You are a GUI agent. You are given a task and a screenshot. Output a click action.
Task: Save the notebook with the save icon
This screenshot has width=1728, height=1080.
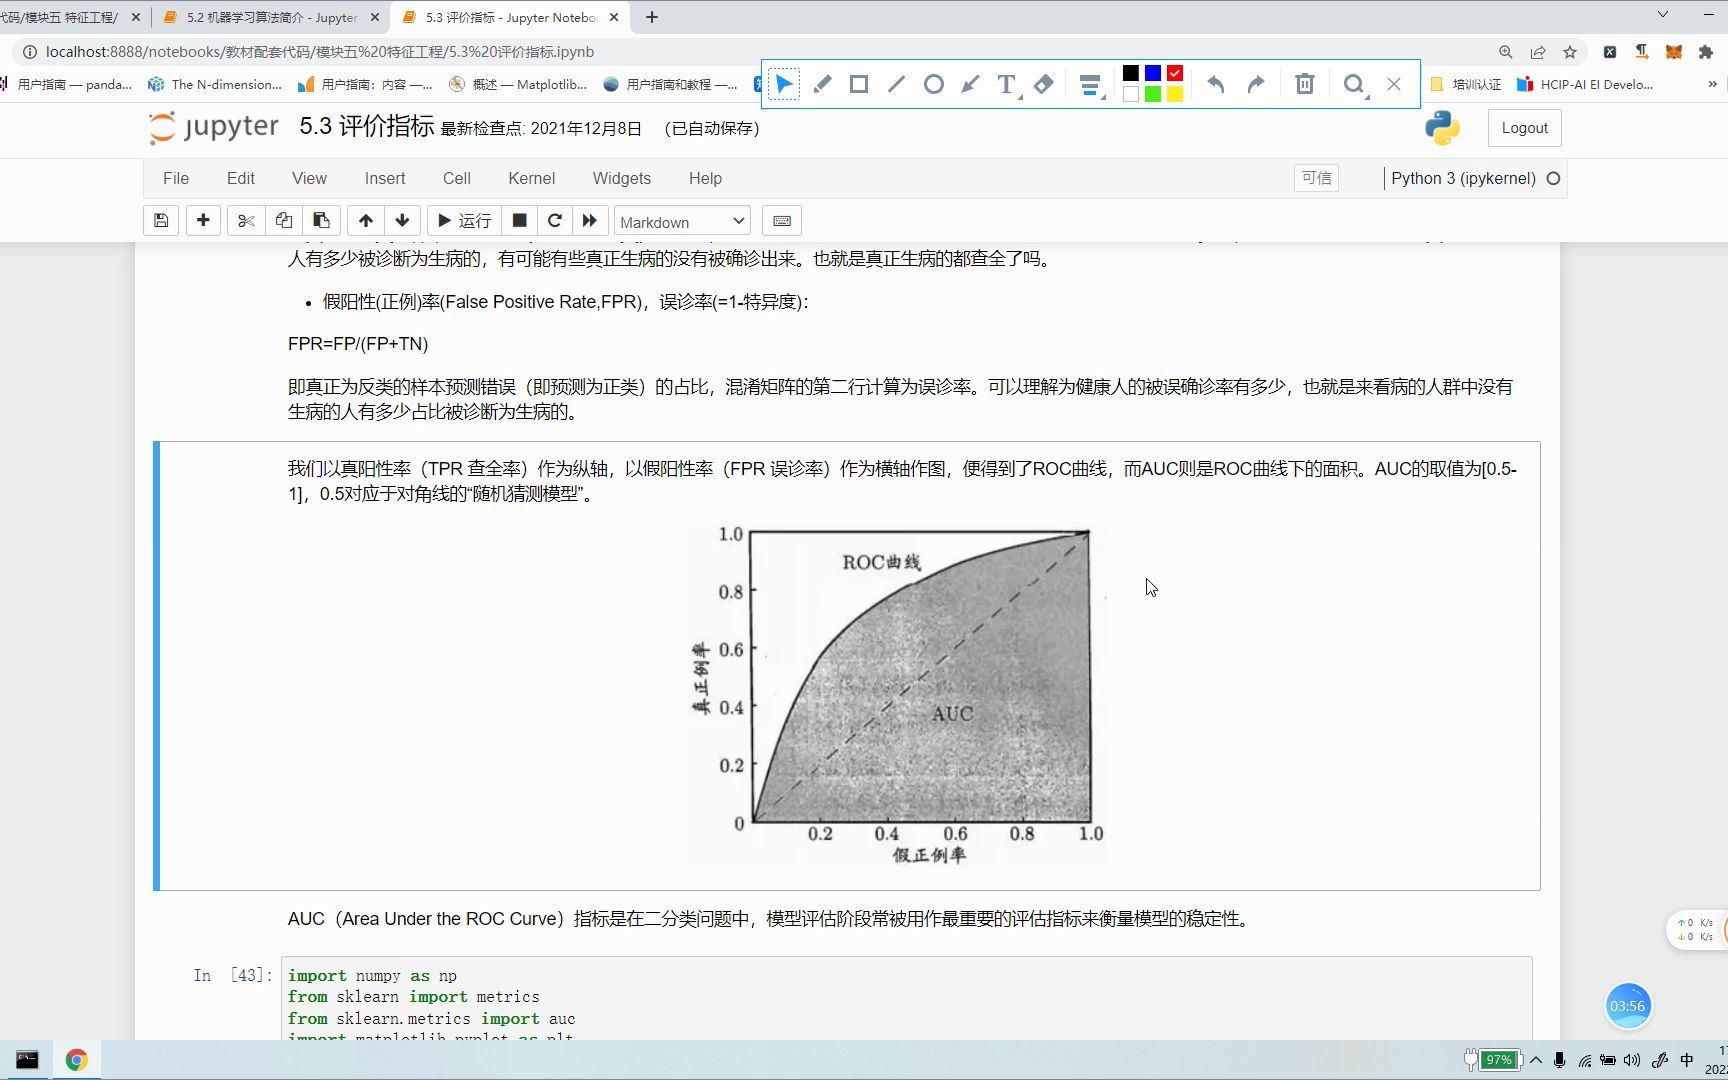coord(161,220)
